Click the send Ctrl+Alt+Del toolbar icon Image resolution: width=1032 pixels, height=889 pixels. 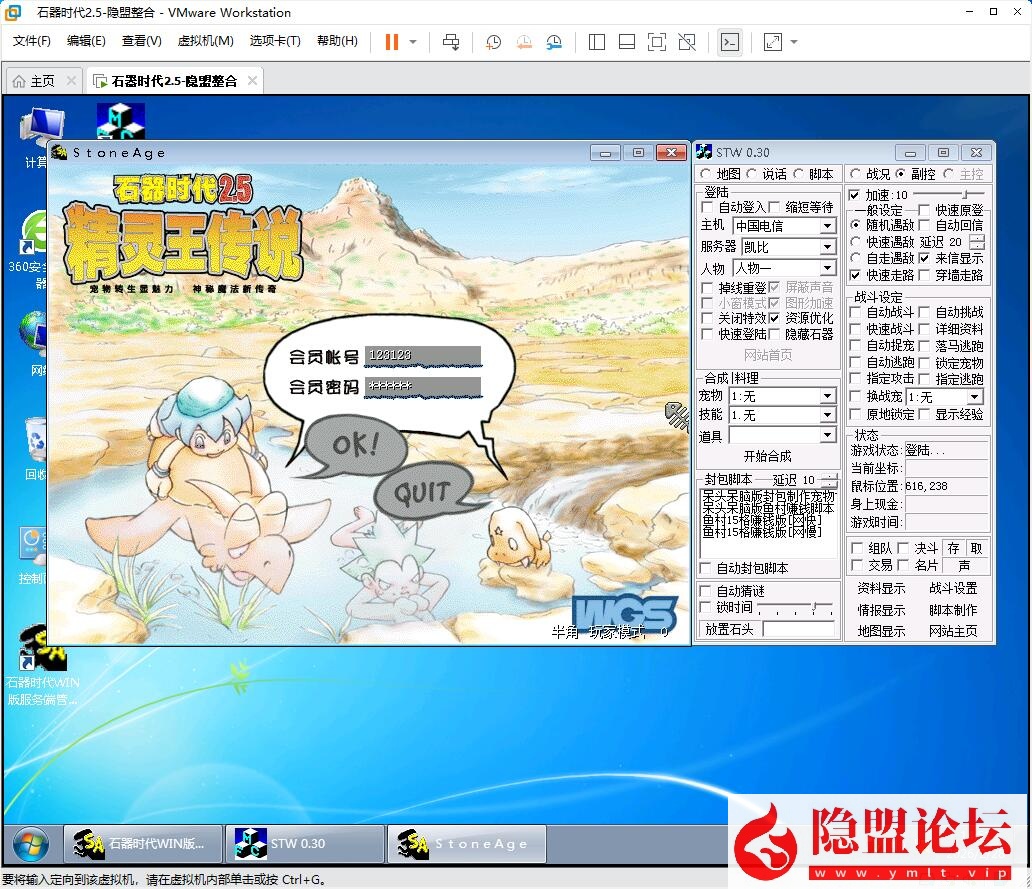pyautogui.click(x=451, y=42)
